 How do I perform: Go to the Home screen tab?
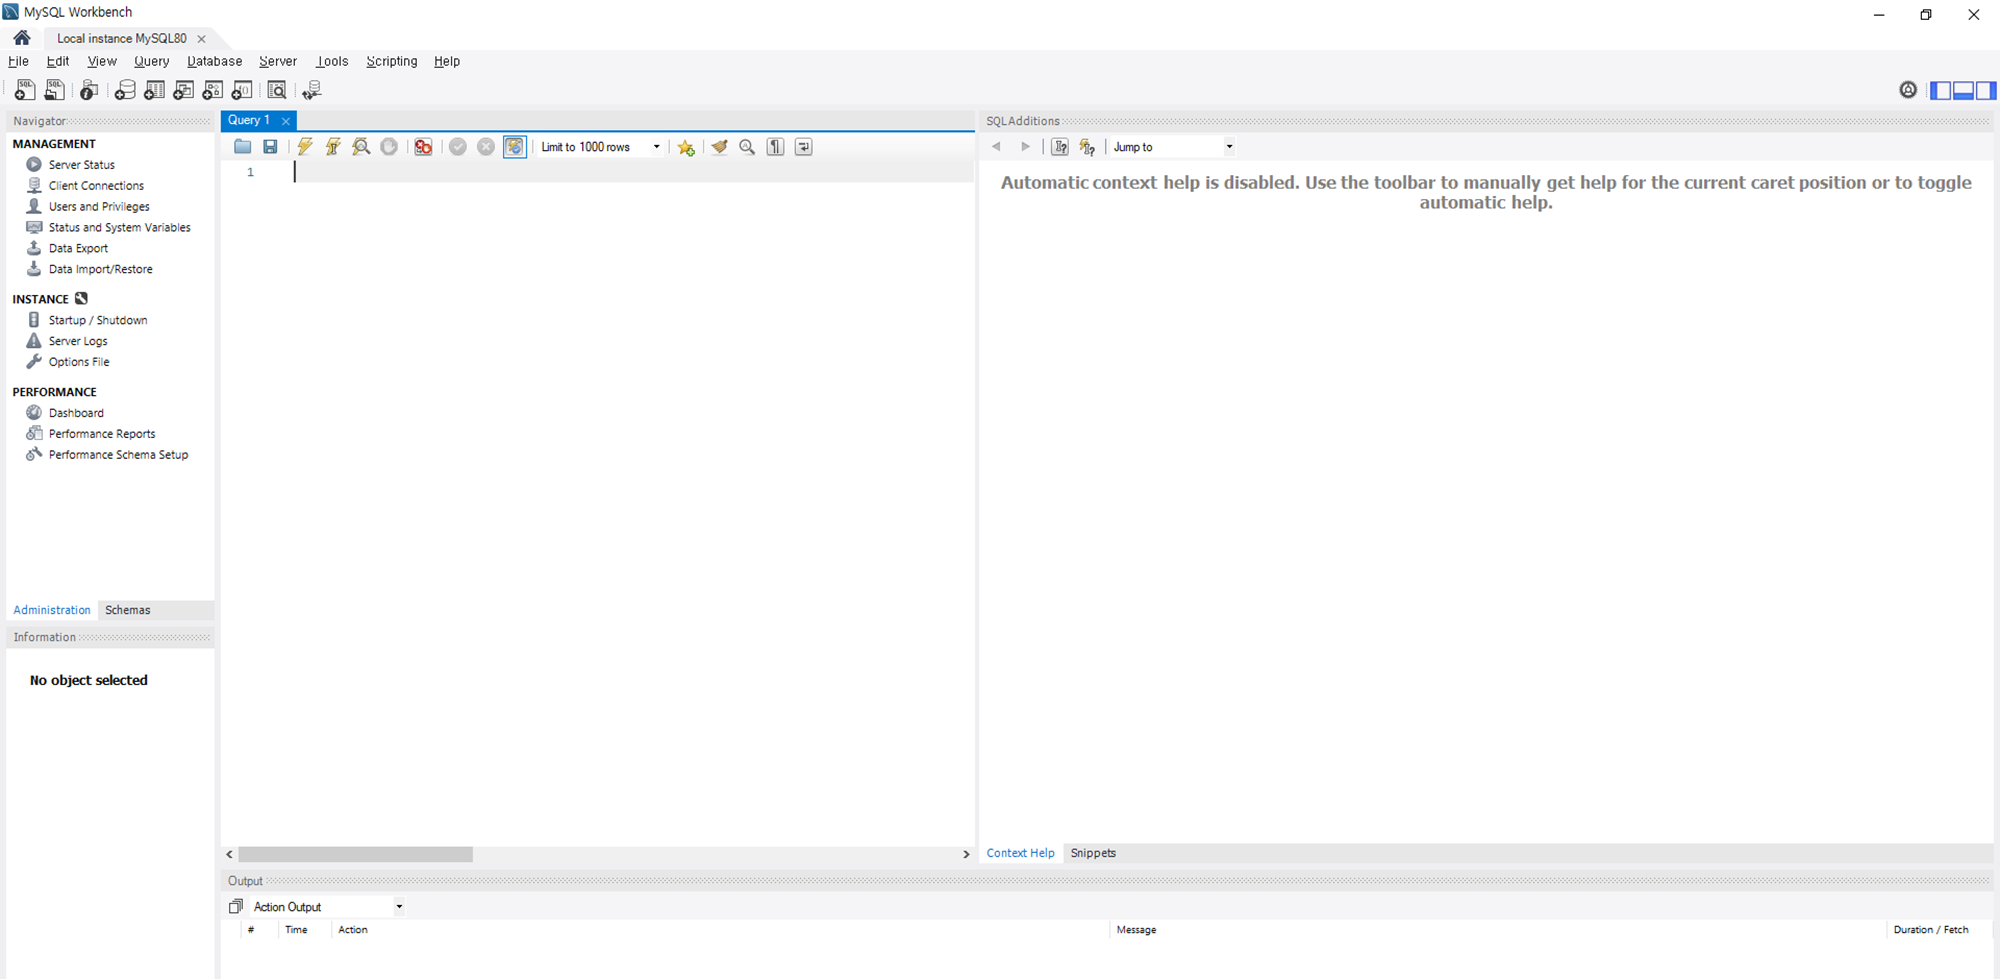22,38
